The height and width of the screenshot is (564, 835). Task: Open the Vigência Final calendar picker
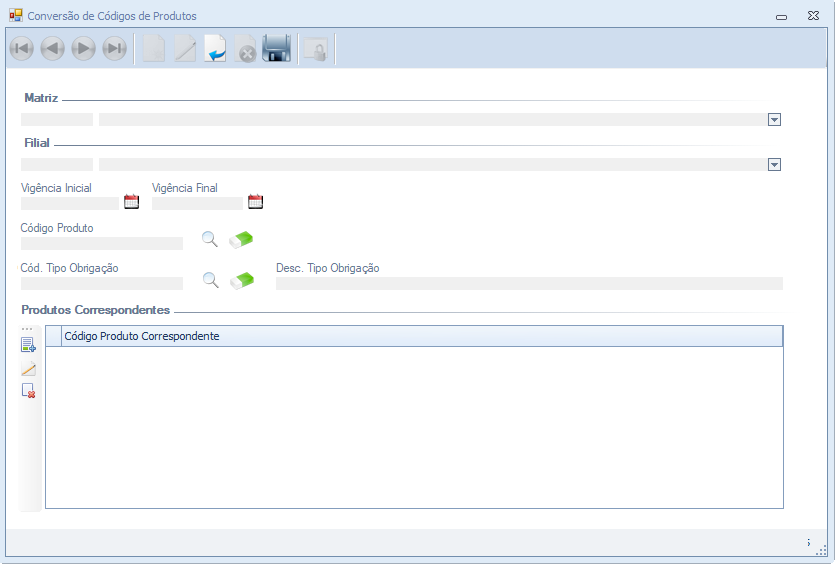coord(256,202)
